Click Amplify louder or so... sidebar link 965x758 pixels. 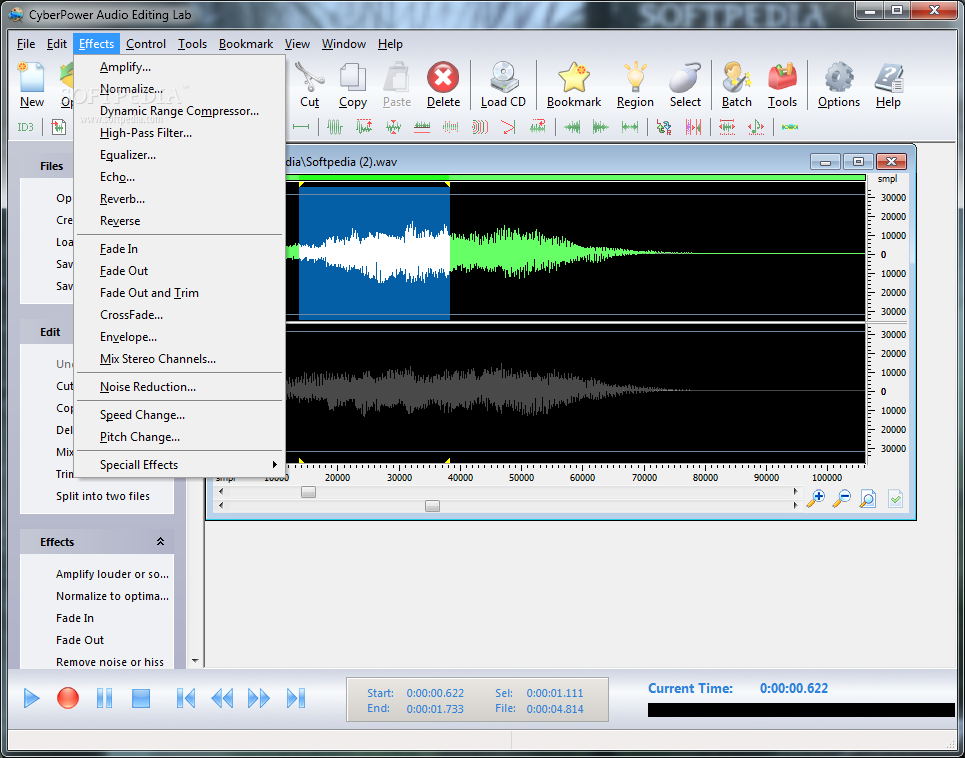(x=112, y=574)
